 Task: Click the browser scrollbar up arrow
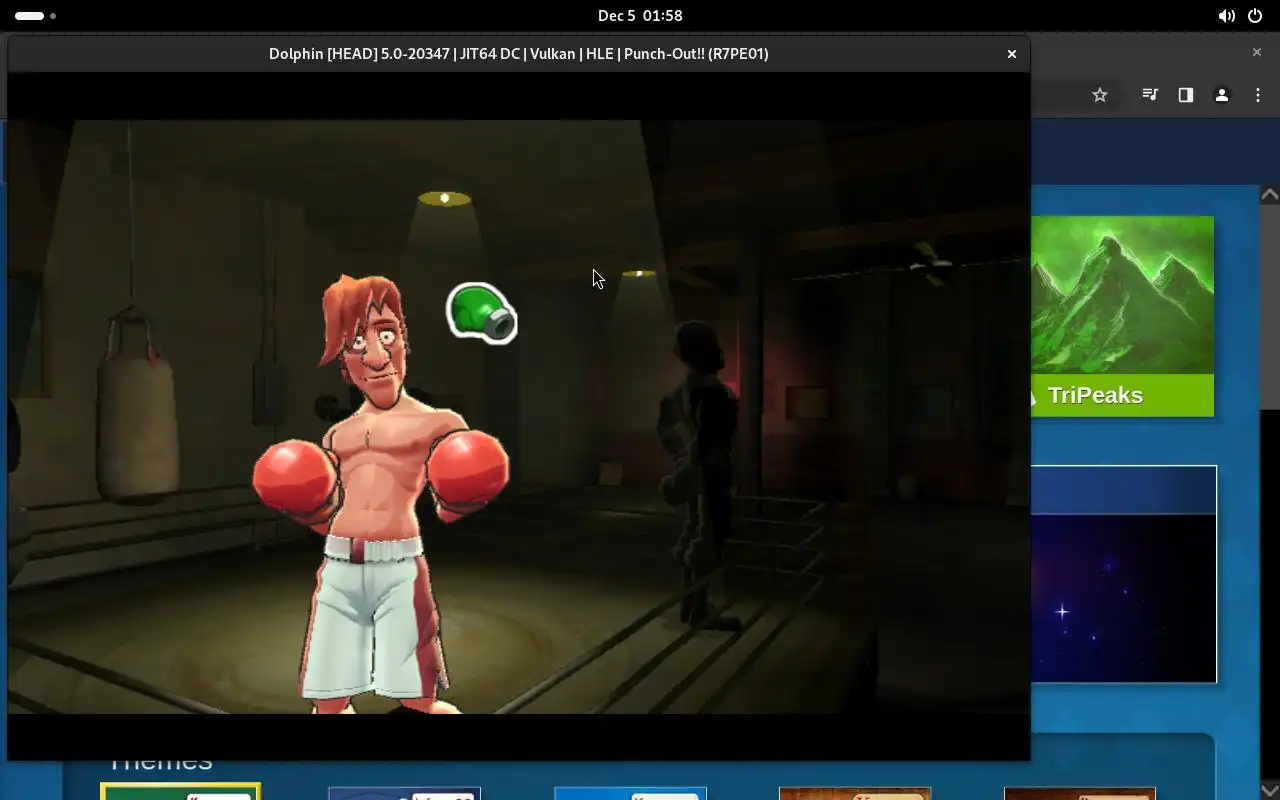(x=1270, y=195)
